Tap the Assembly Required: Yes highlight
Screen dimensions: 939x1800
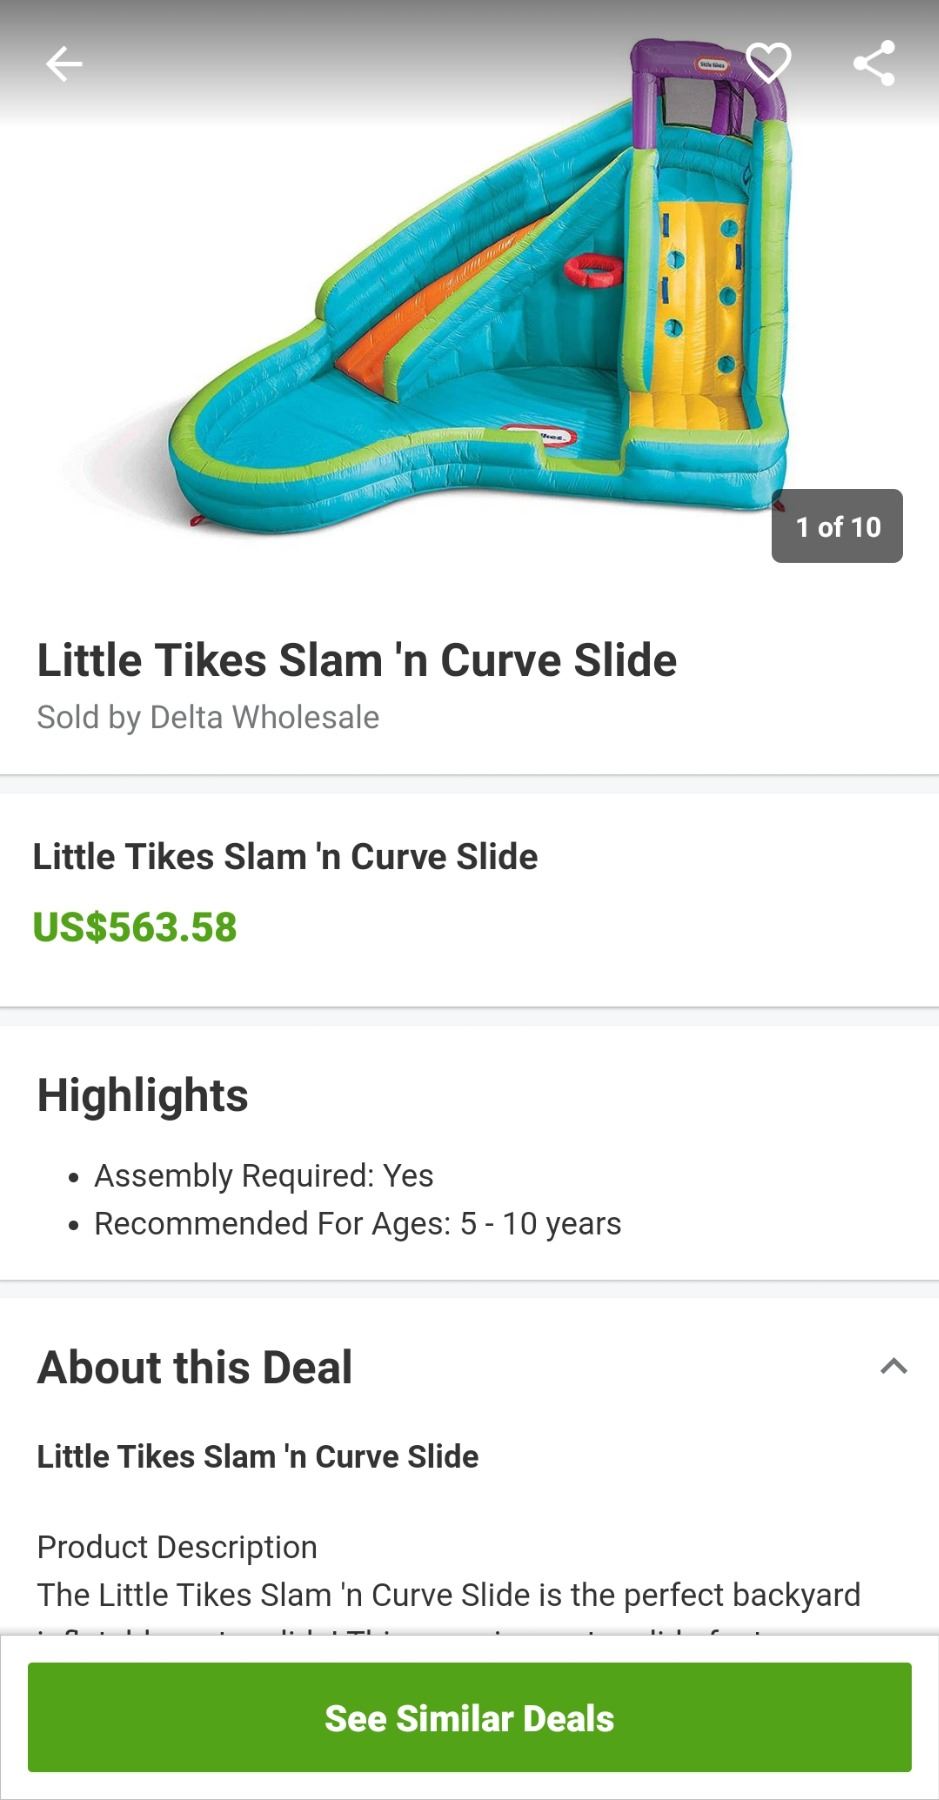pos(264,1176)
